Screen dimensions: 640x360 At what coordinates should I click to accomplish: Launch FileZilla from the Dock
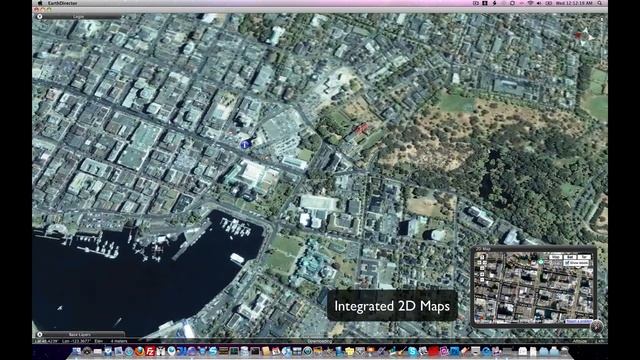pyautogui.click(x=150, y=351)
